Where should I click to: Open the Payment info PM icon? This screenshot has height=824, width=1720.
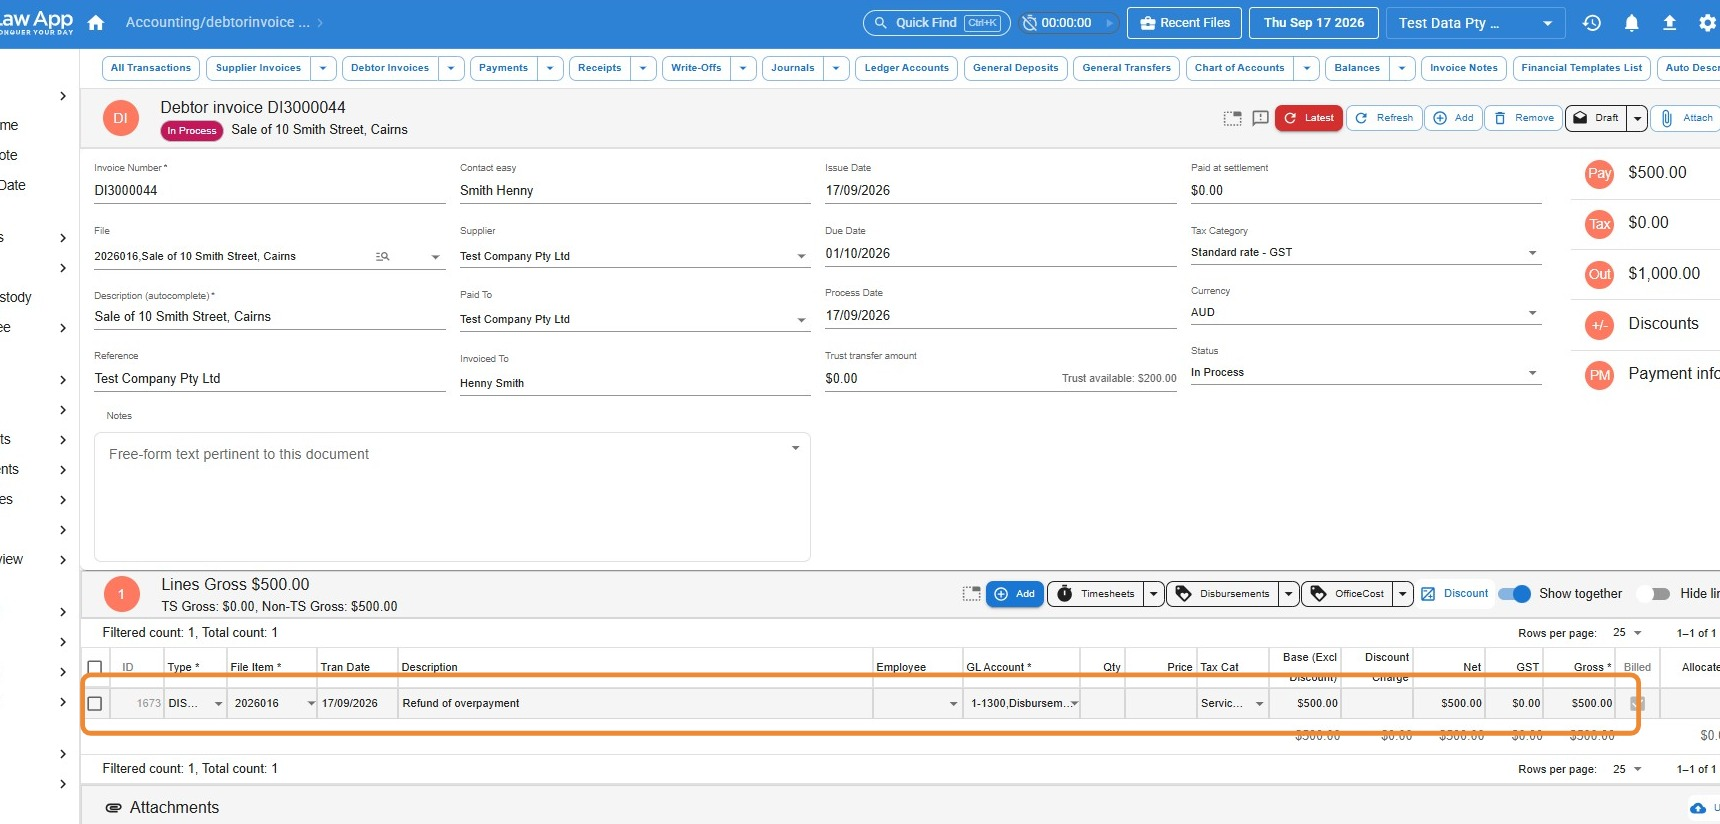pyautogui.click(x=1600, y=375)
